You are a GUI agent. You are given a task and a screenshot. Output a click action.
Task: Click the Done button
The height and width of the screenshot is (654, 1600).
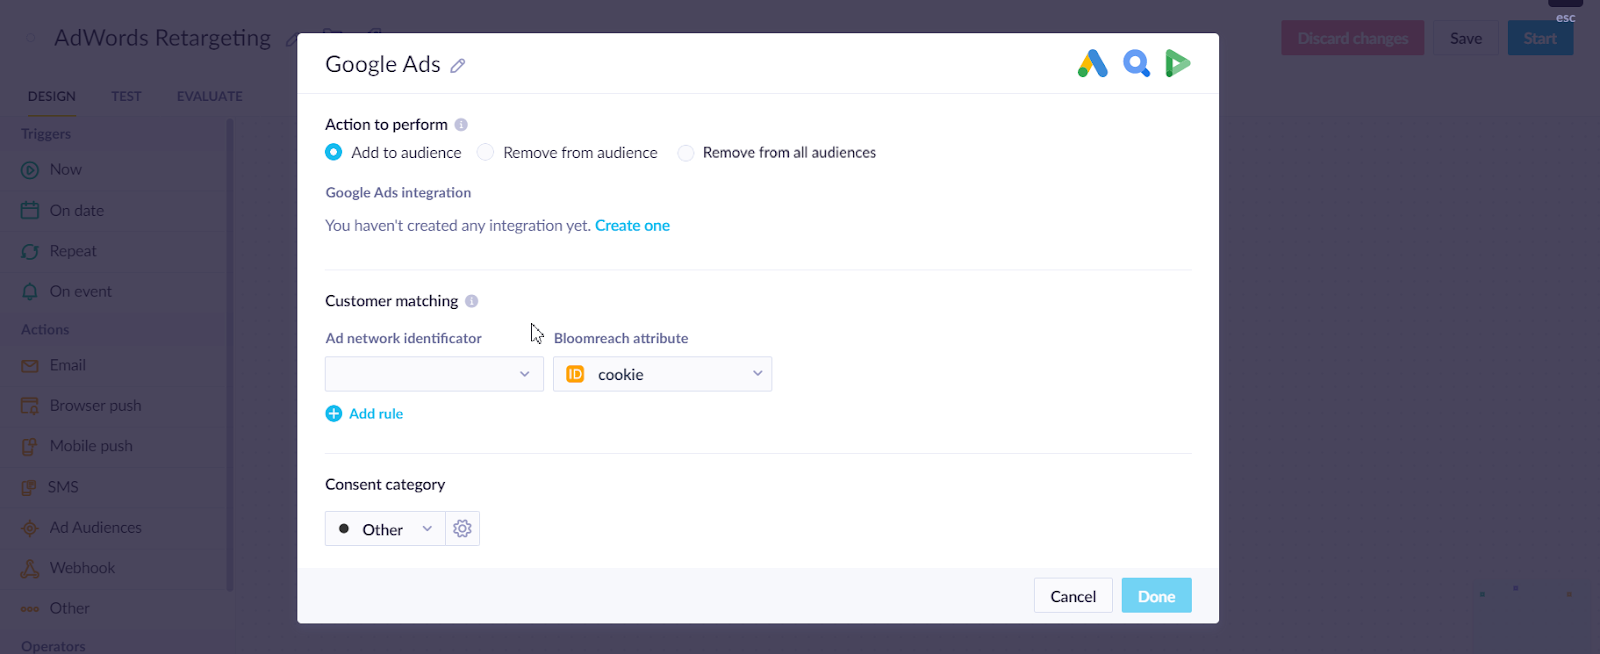1156,596
